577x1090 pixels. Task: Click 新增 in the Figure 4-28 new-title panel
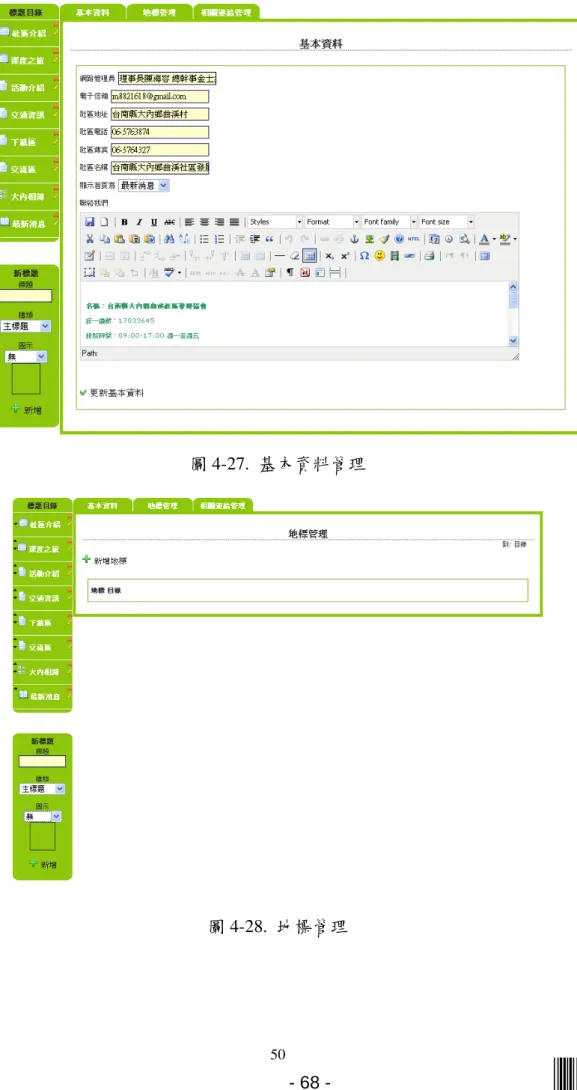point(42,864)
